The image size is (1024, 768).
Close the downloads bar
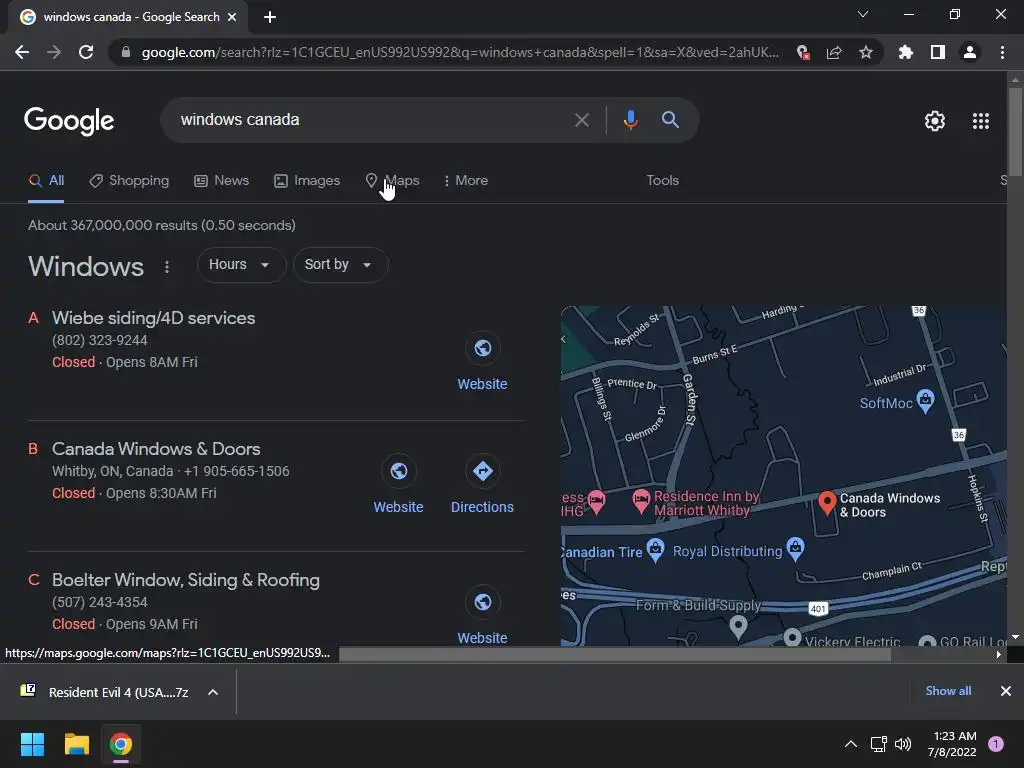coord(1006,691)
